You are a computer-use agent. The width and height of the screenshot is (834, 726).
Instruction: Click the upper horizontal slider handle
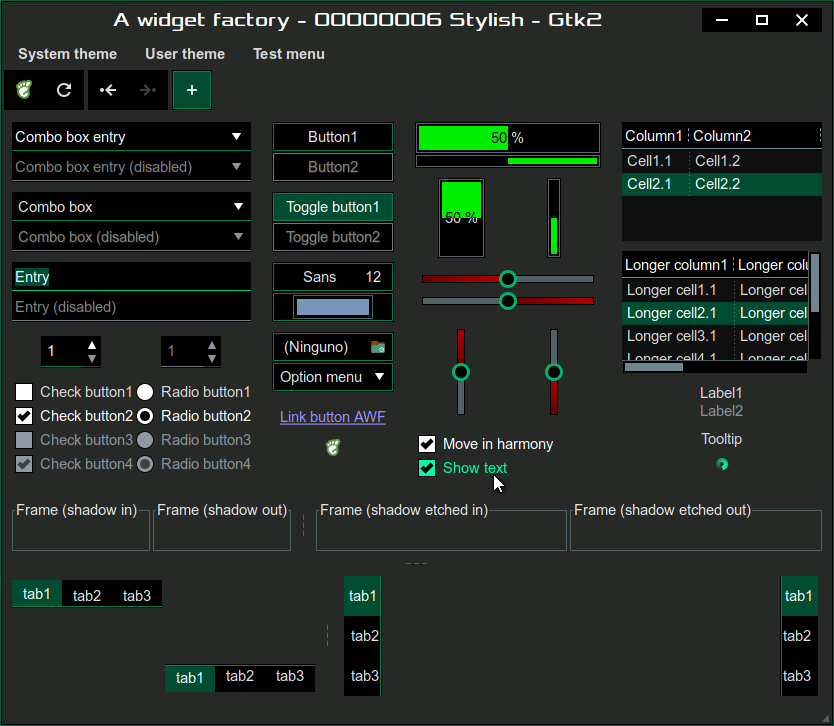click(x=508, y=279)
